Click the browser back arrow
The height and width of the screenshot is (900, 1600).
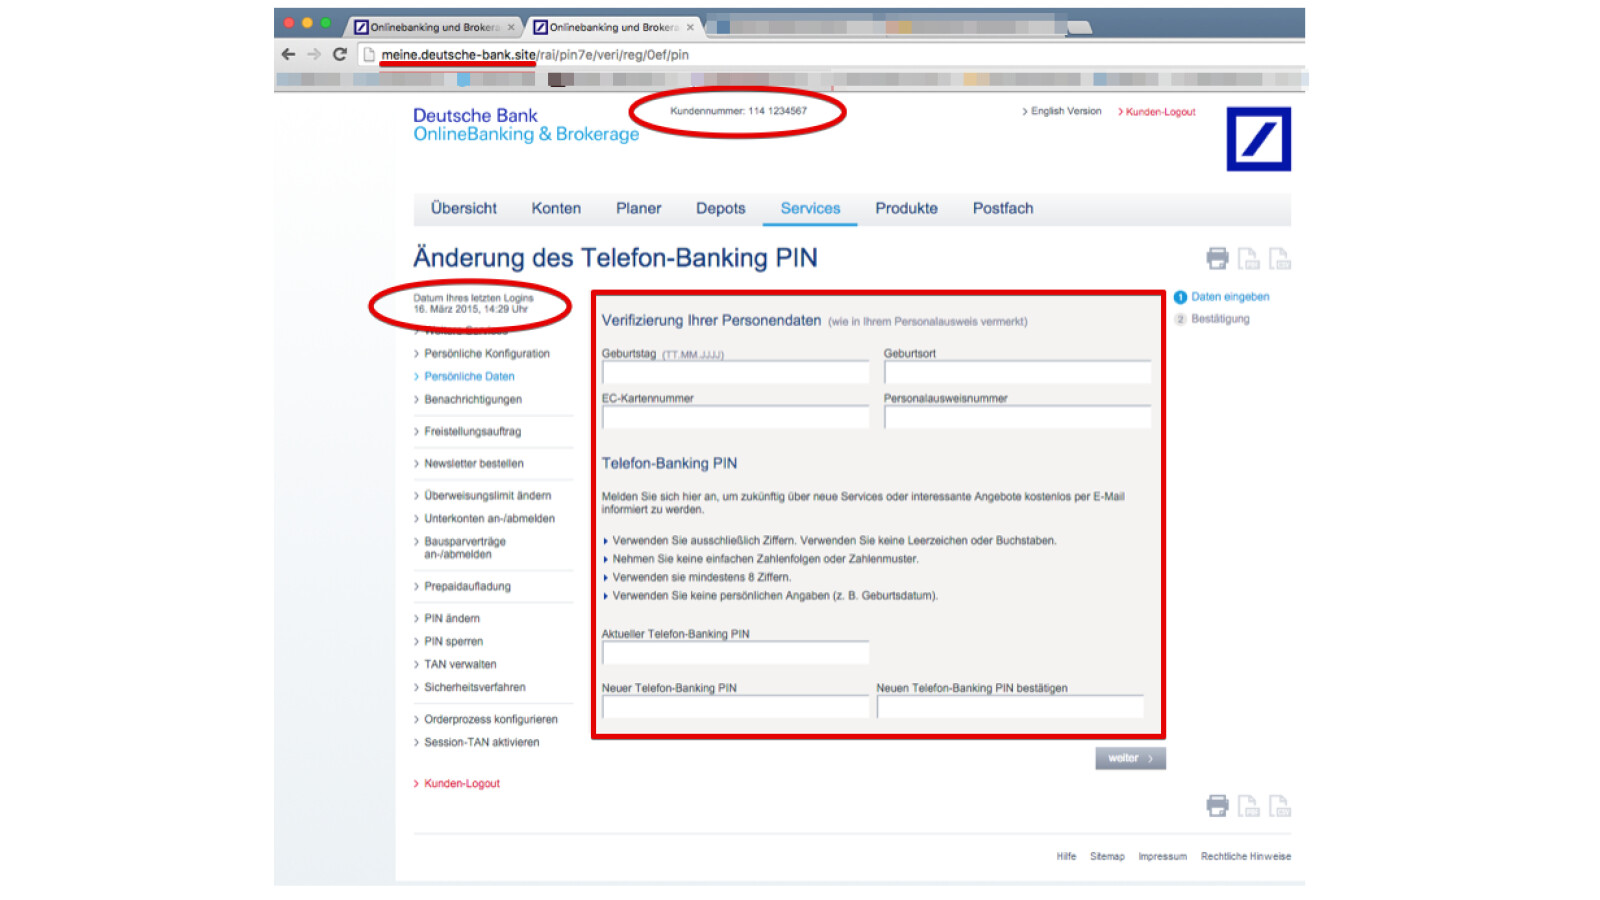tap(288, 54)
